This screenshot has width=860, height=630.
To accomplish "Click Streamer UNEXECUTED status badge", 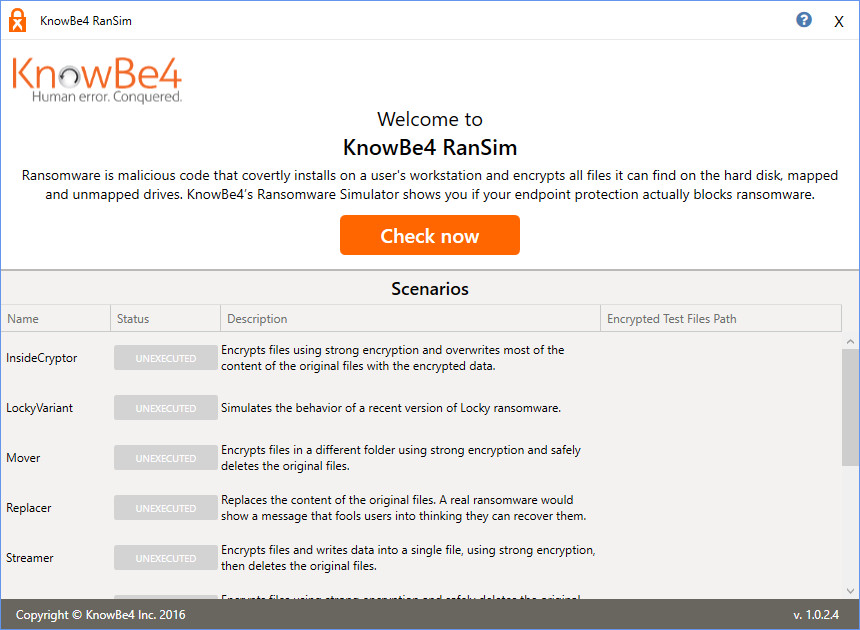I will coord(166,558).
